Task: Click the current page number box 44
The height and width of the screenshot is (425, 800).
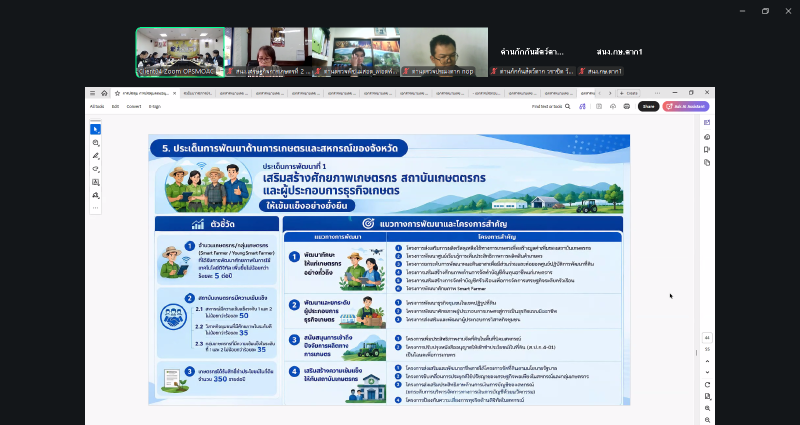Action: tap(707, 338)
